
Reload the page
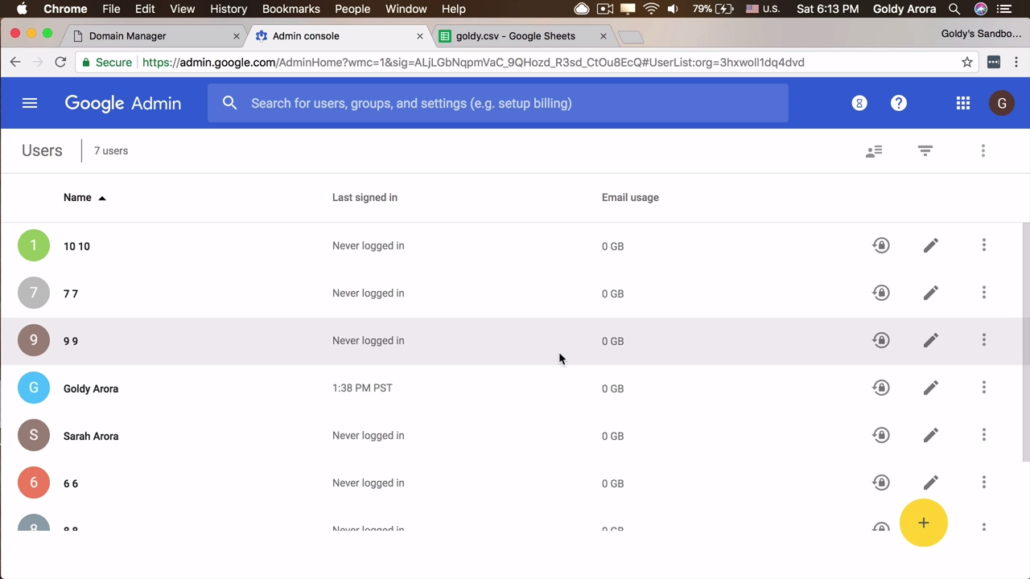pyautogui.click(x=60, y=62)
